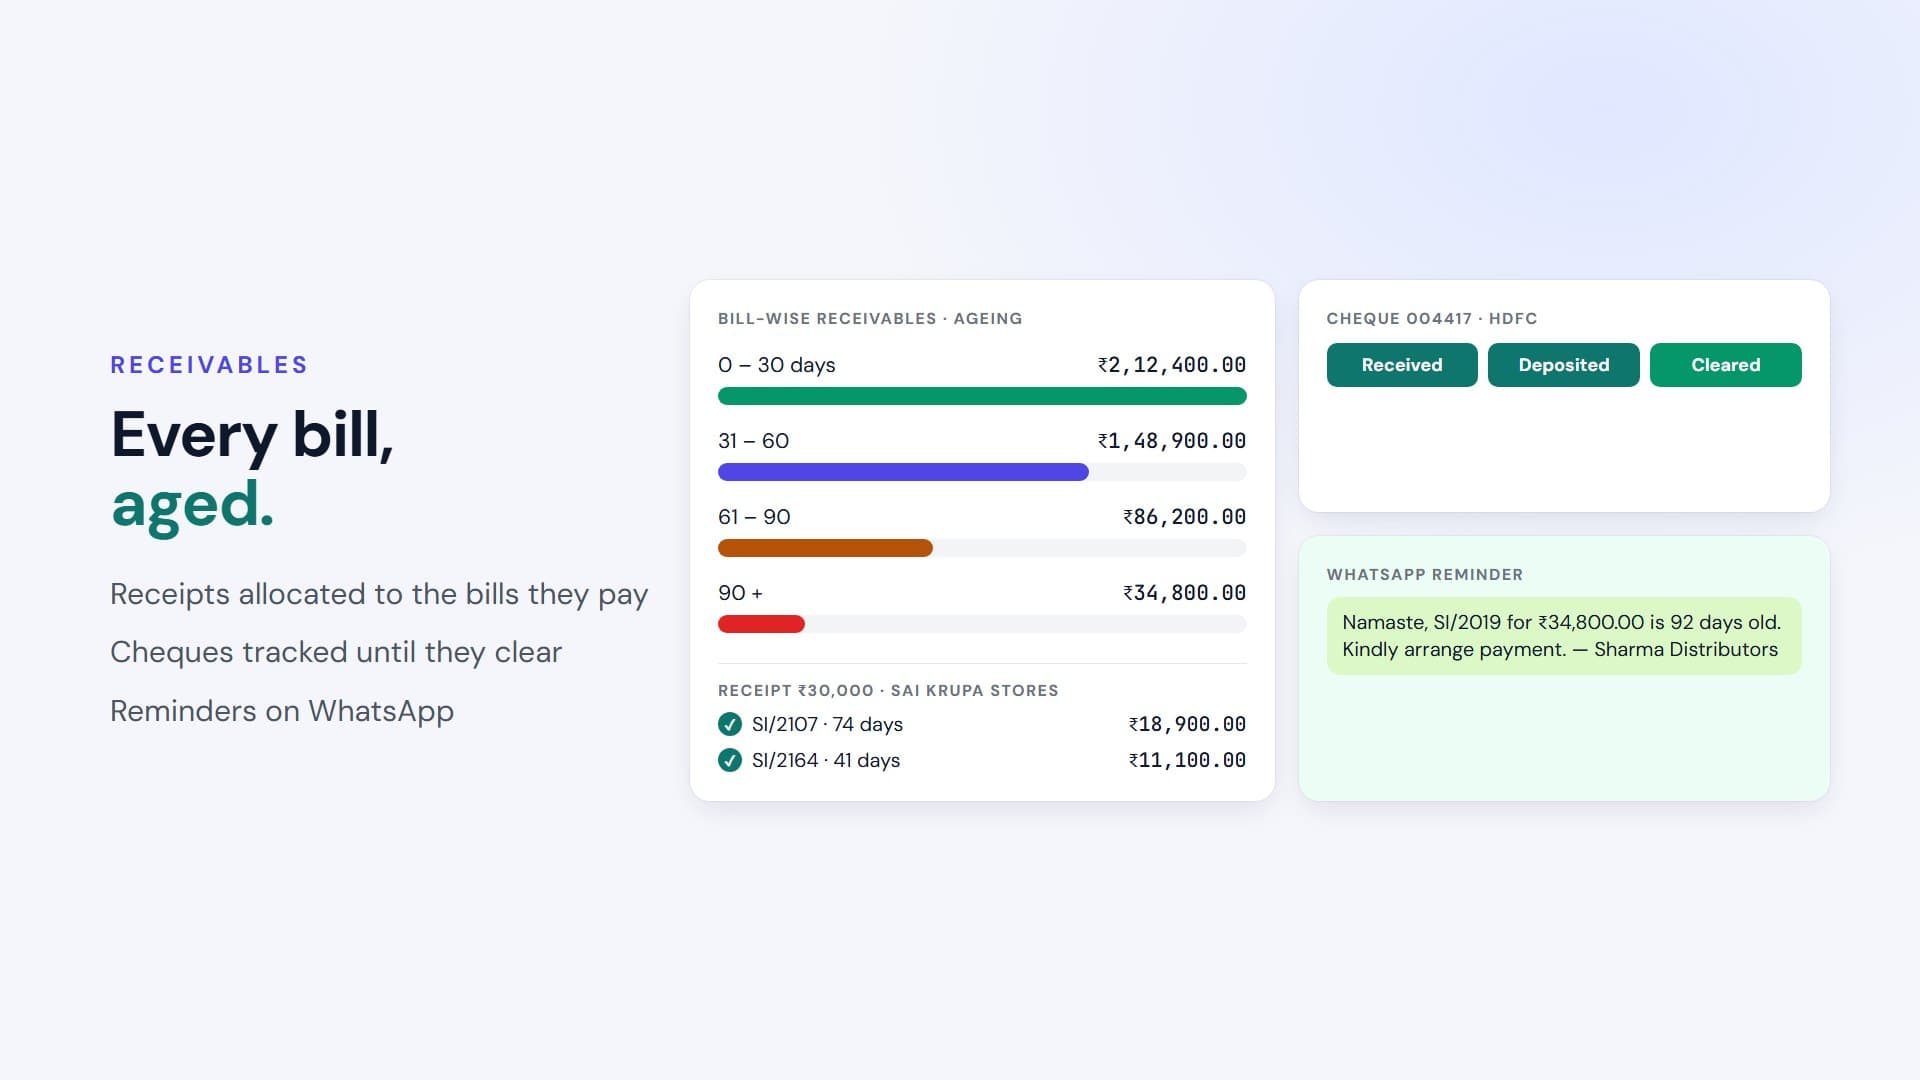Screen dimensions: 1920x1080
Task: Click the 'RECEIVABLES' section label
Action: click(209, 365)
